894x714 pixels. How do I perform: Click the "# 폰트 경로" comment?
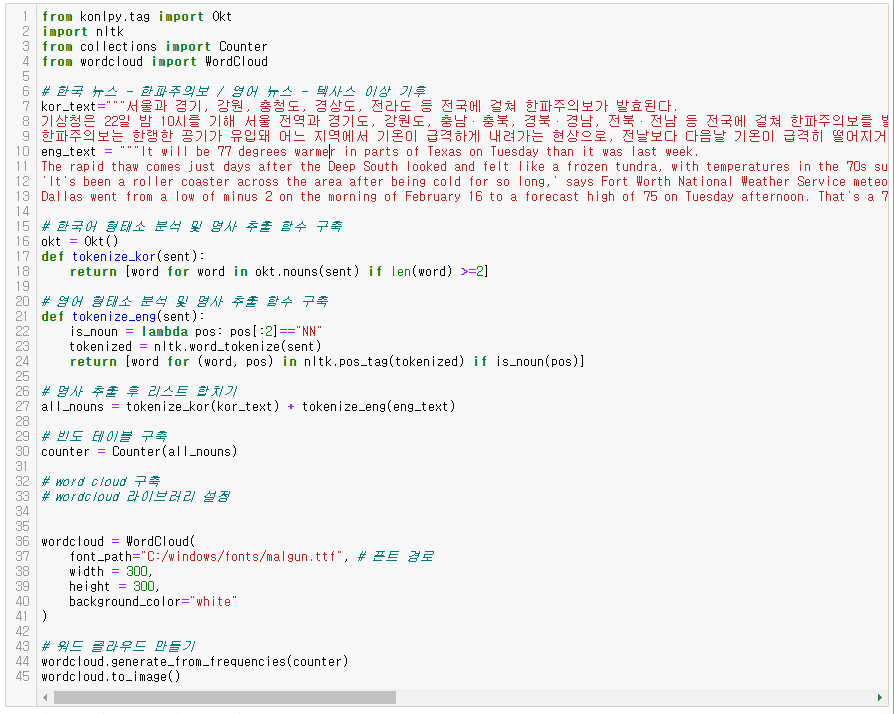pyautogui.click(x=396, y=557)
